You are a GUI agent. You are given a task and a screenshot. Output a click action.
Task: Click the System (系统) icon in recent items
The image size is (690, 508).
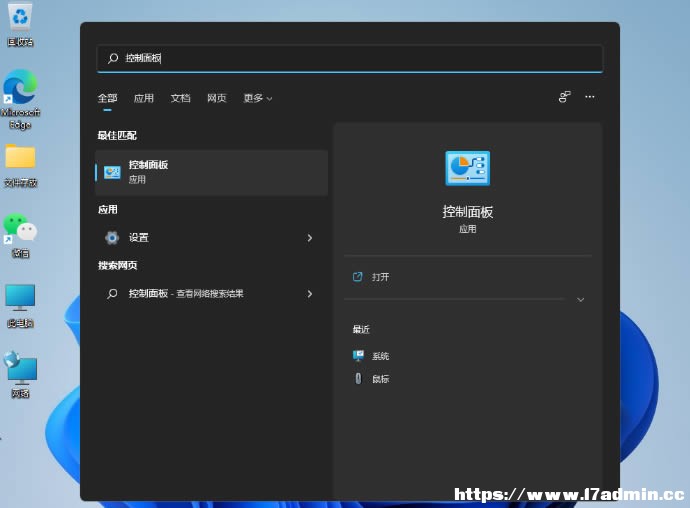tap(358, 355)
